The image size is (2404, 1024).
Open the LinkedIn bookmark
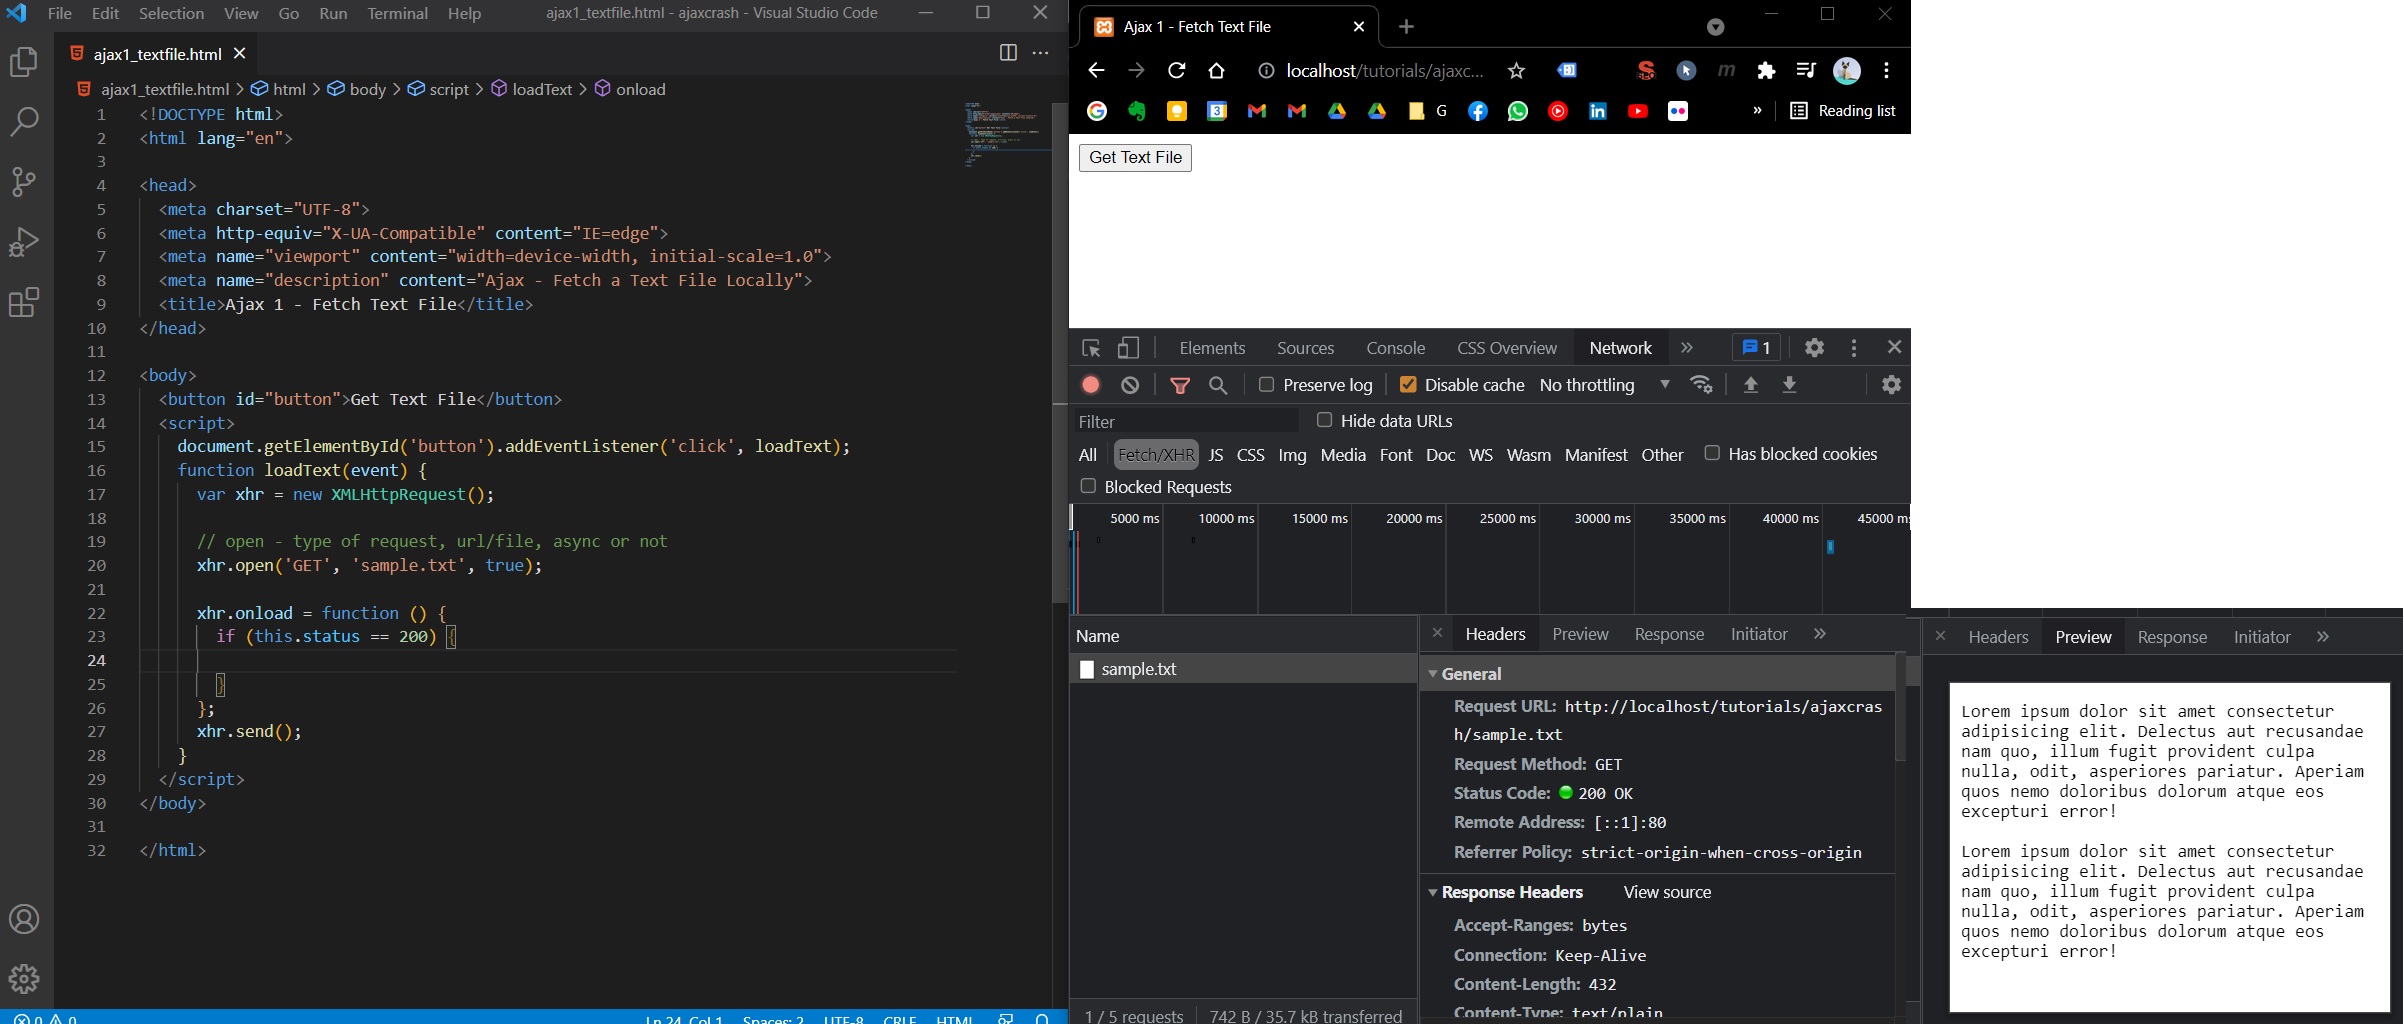[1598, 111]
